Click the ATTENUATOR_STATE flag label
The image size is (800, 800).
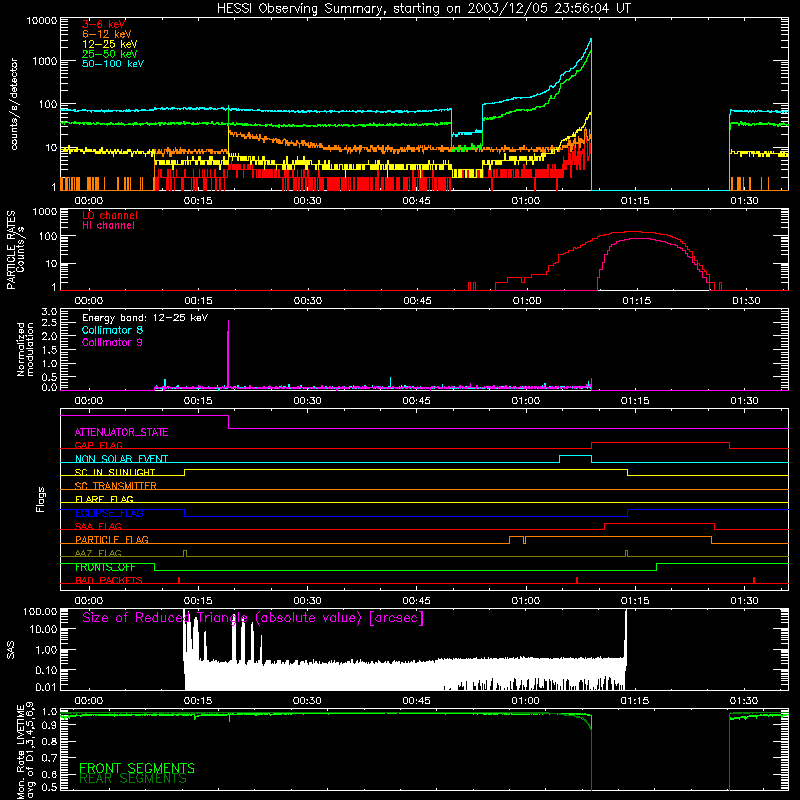[121, 432]
